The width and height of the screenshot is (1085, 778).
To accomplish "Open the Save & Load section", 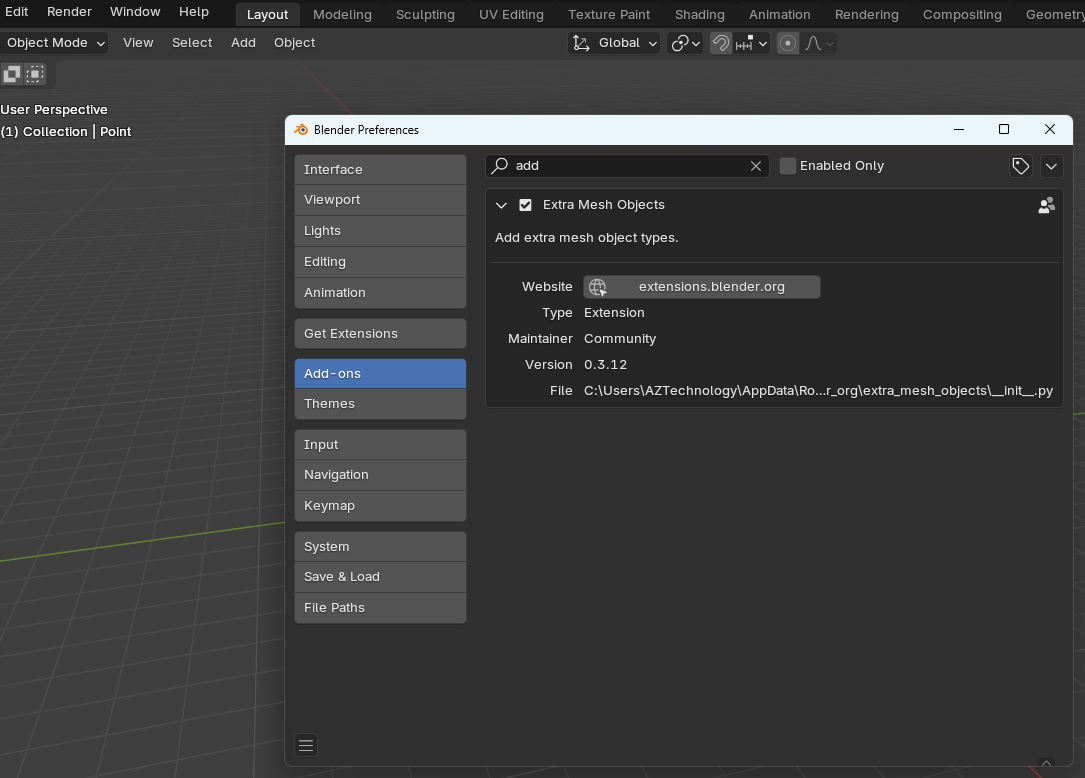I will click(380, 577).
